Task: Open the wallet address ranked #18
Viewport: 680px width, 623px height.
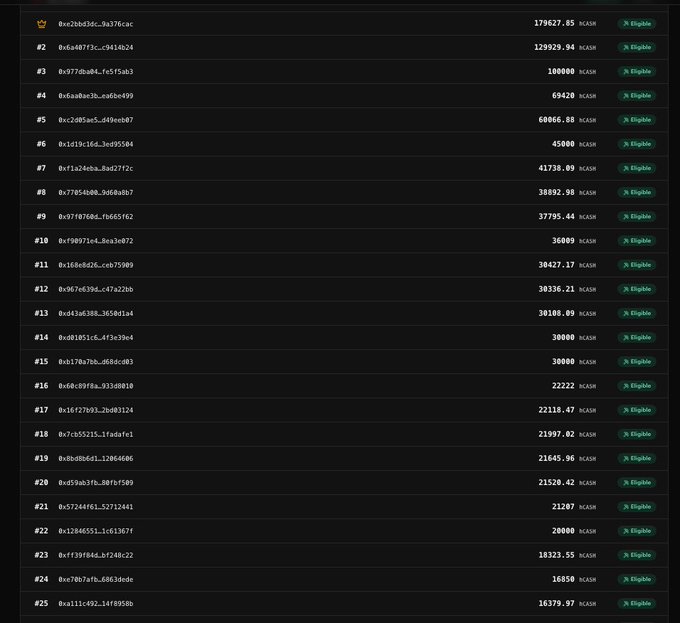Action: coord(96,434)
